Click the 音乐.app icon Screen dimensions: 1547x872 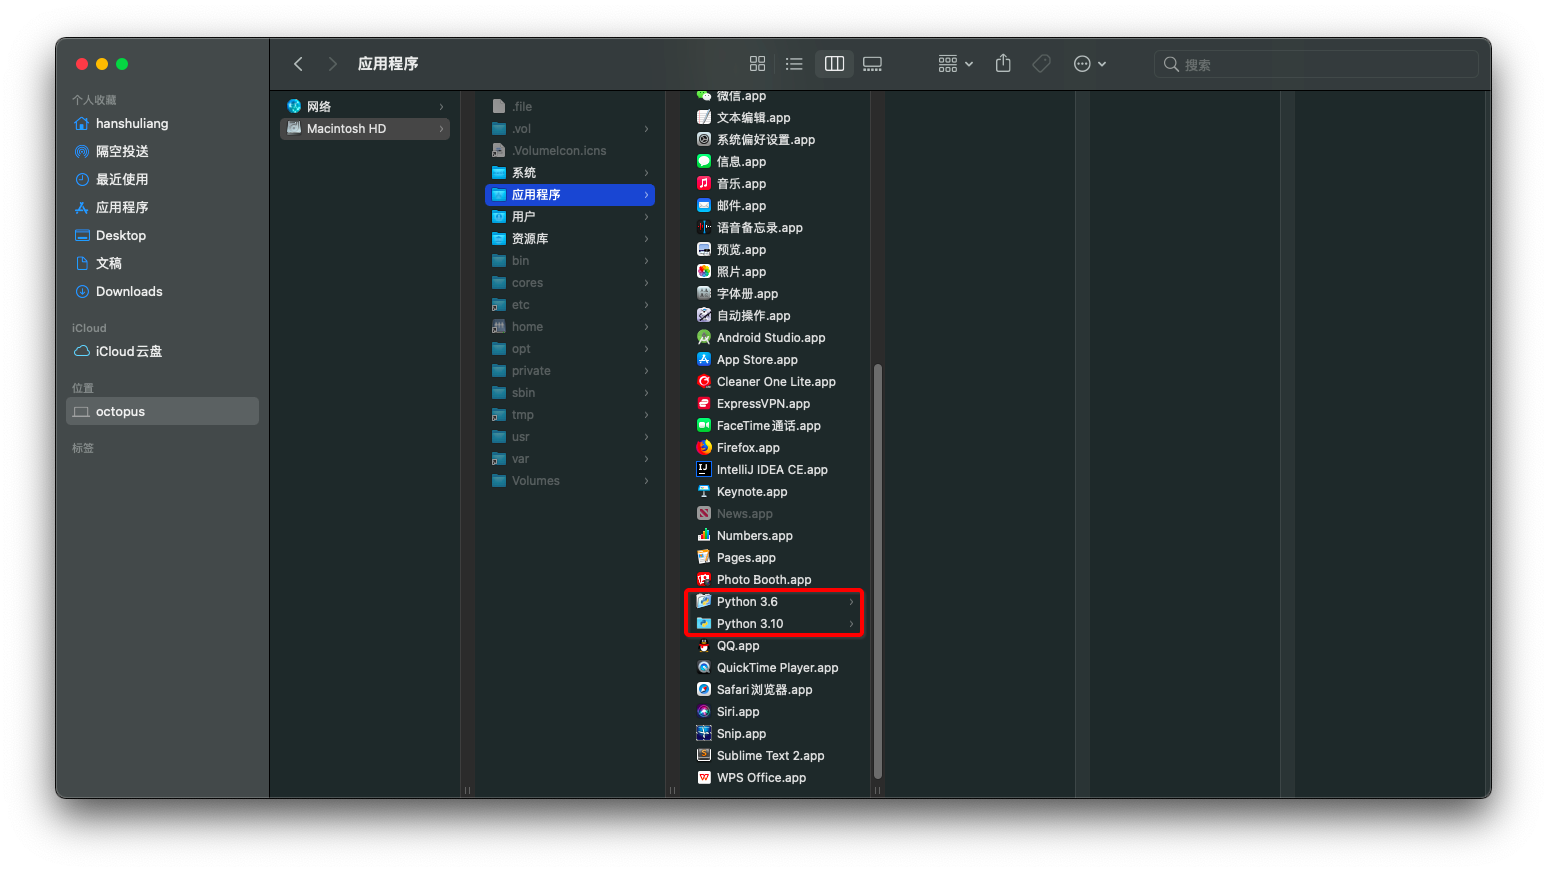(704, 184)
